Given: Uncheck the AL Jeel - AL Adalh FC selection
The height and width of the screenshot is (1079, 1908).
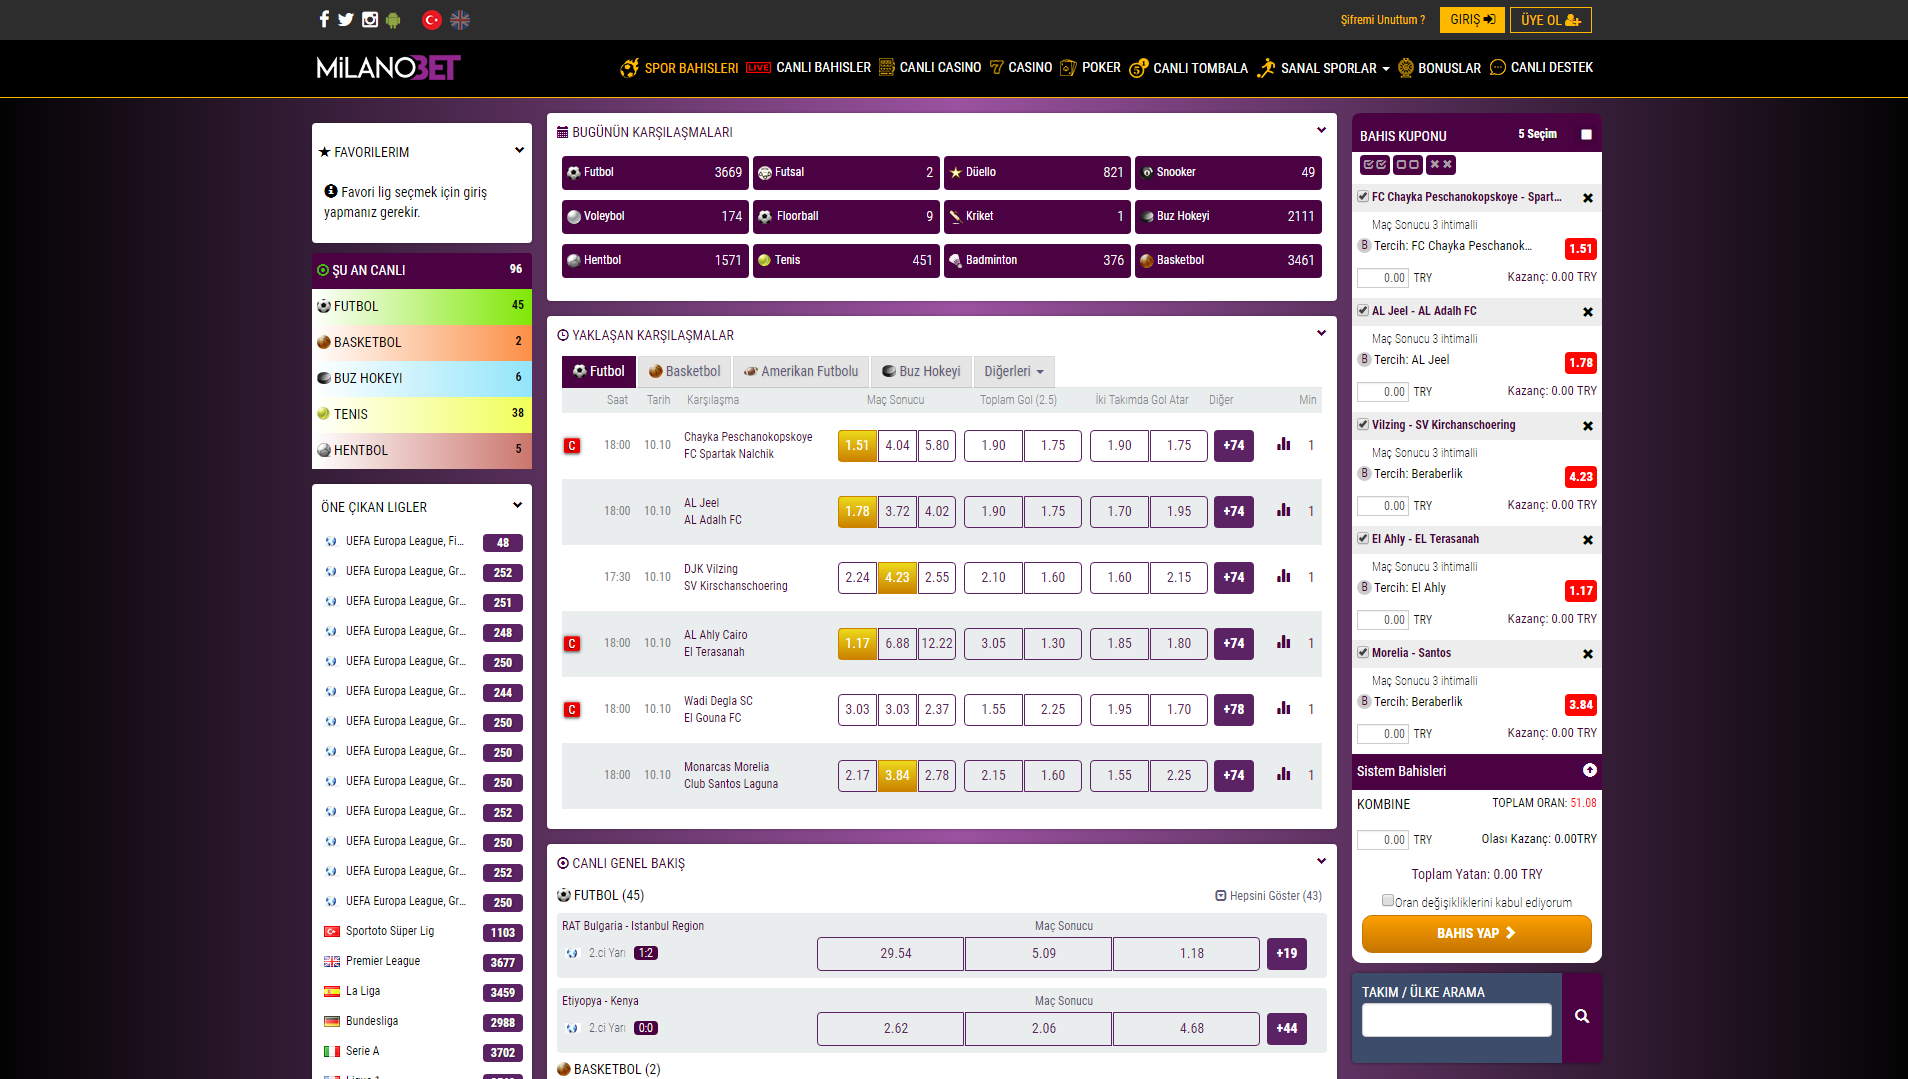Looking at the screenshot, I should click(x=1363, y=311).
